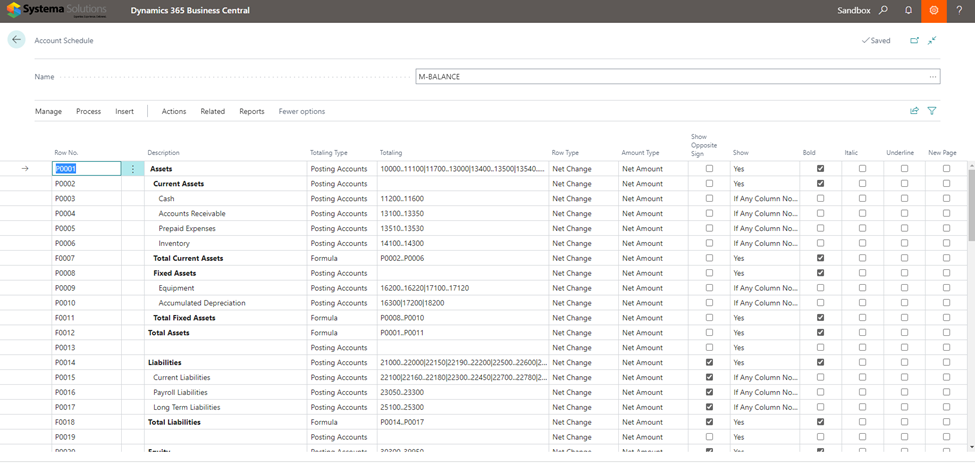975x463 pixels.
Task: Click the collapse page arrows icon
Action: point(932,41)
